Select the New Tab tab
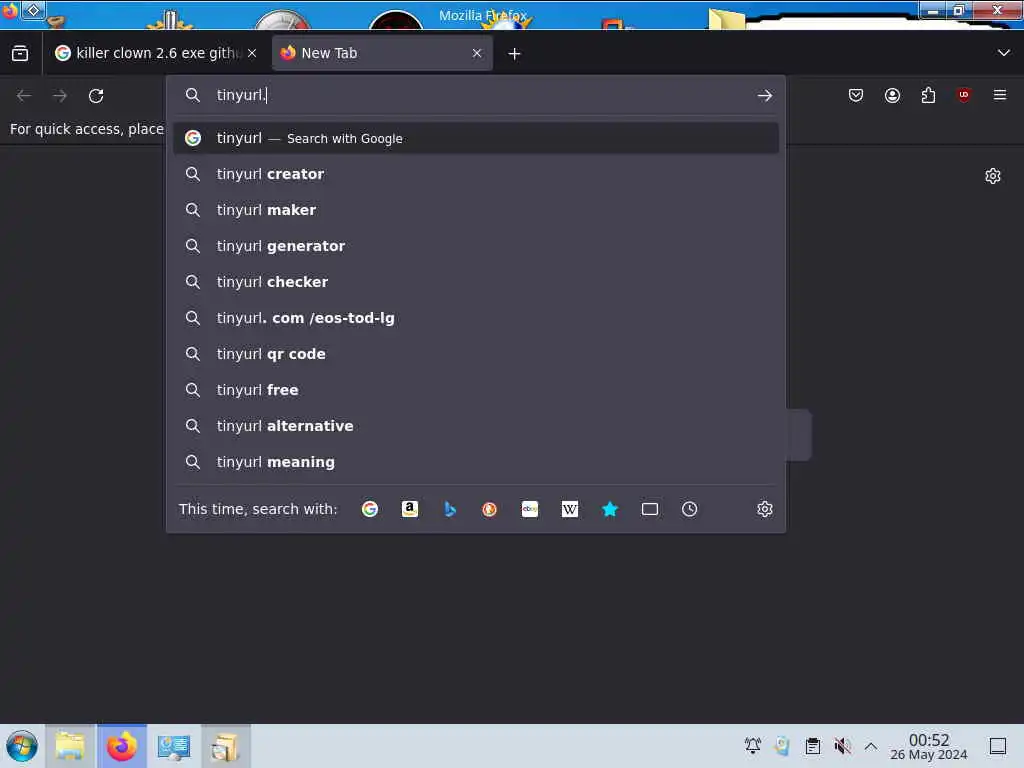The height and width of the screenshot is (768, 1024). coord(383,54)
